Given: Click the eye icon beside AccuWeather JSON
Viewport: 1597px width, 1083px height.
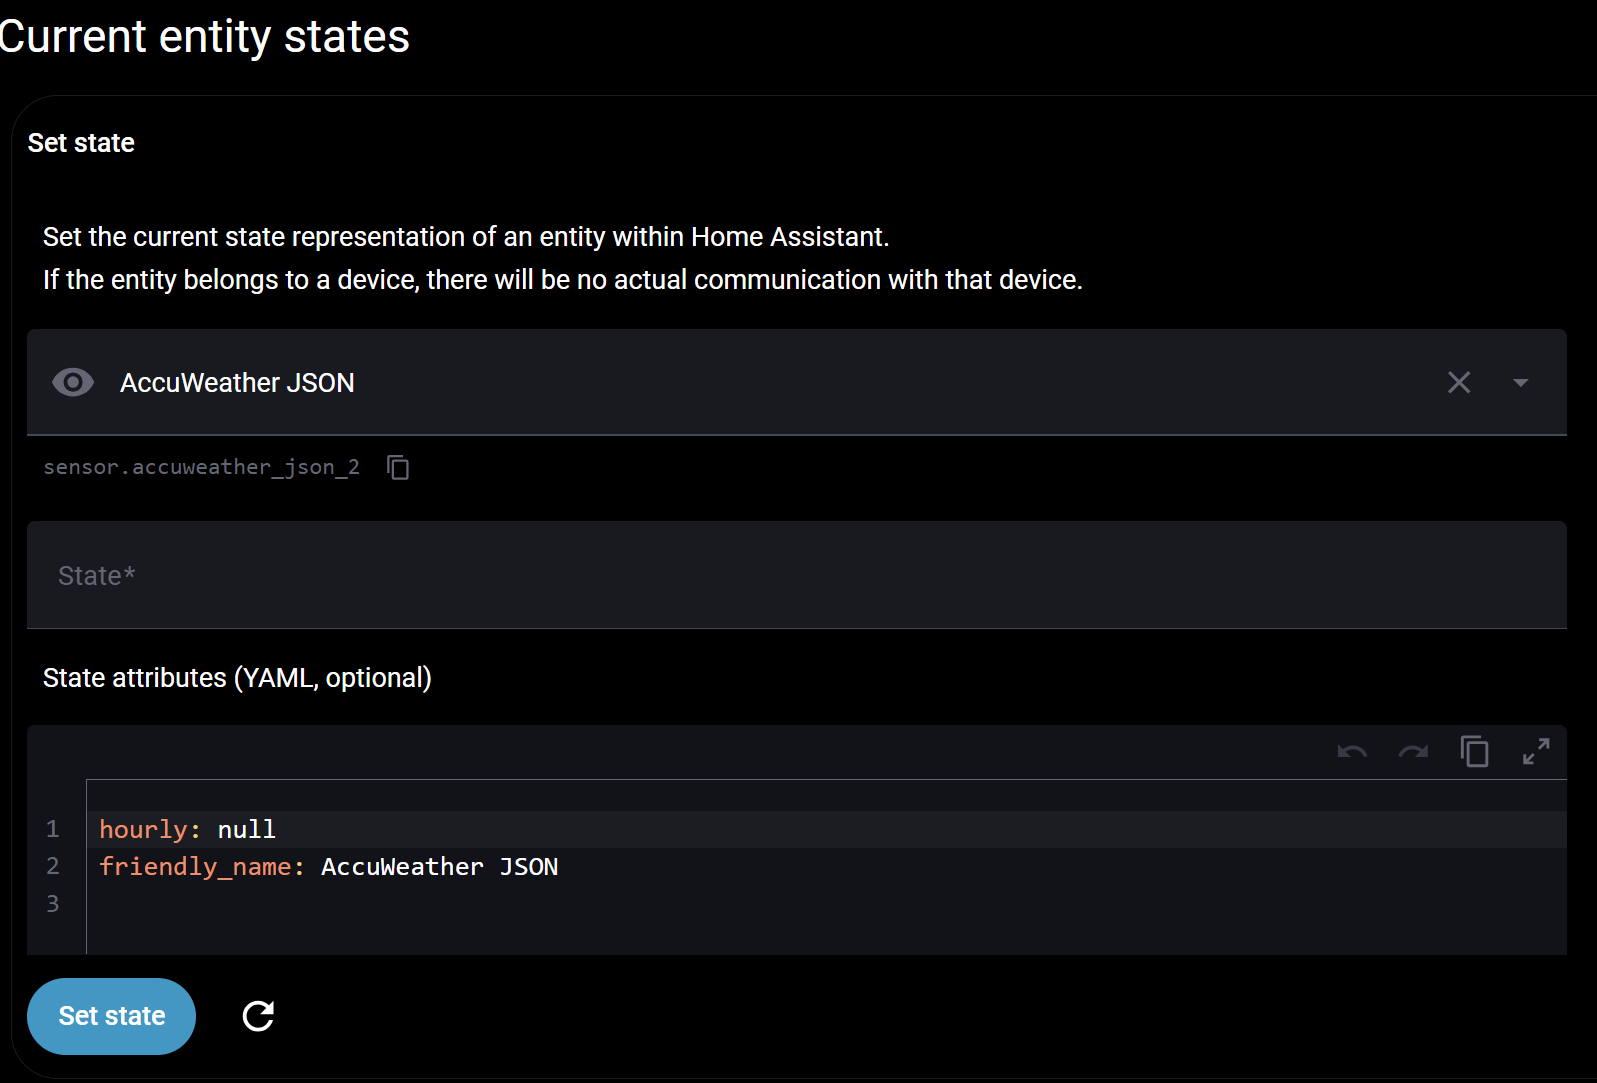Looking at the screenshot, I should (x=73, y=382).
